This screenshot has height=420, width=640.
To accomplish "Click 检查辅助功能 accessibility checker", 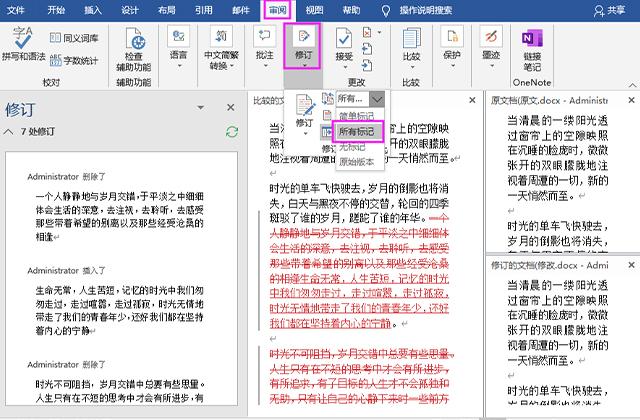I will click(134, 49).
